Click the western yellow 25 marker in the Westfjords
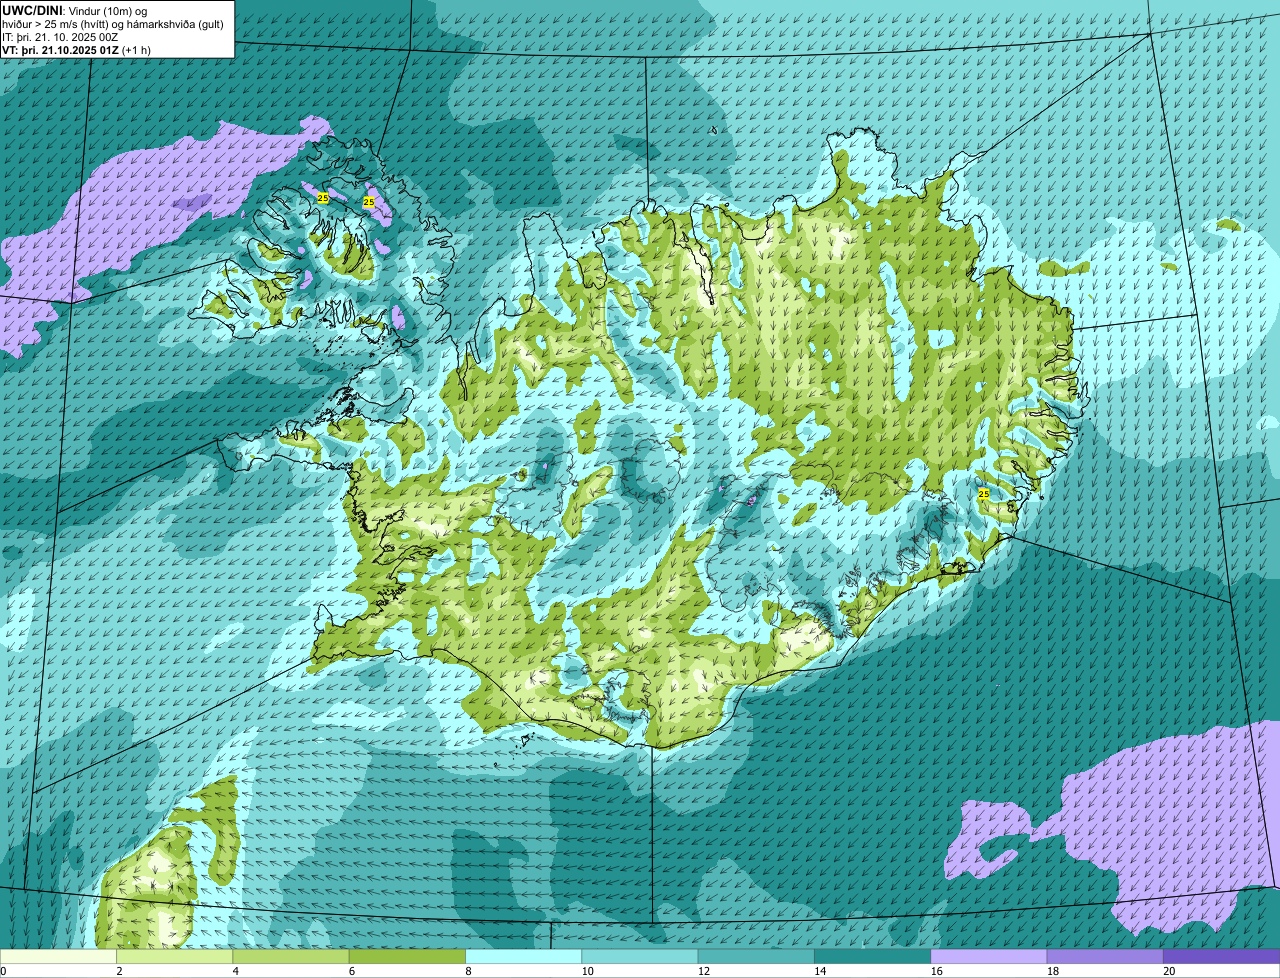The width and height of the screenshot is (1280, 978). click(x=323, y=198)
